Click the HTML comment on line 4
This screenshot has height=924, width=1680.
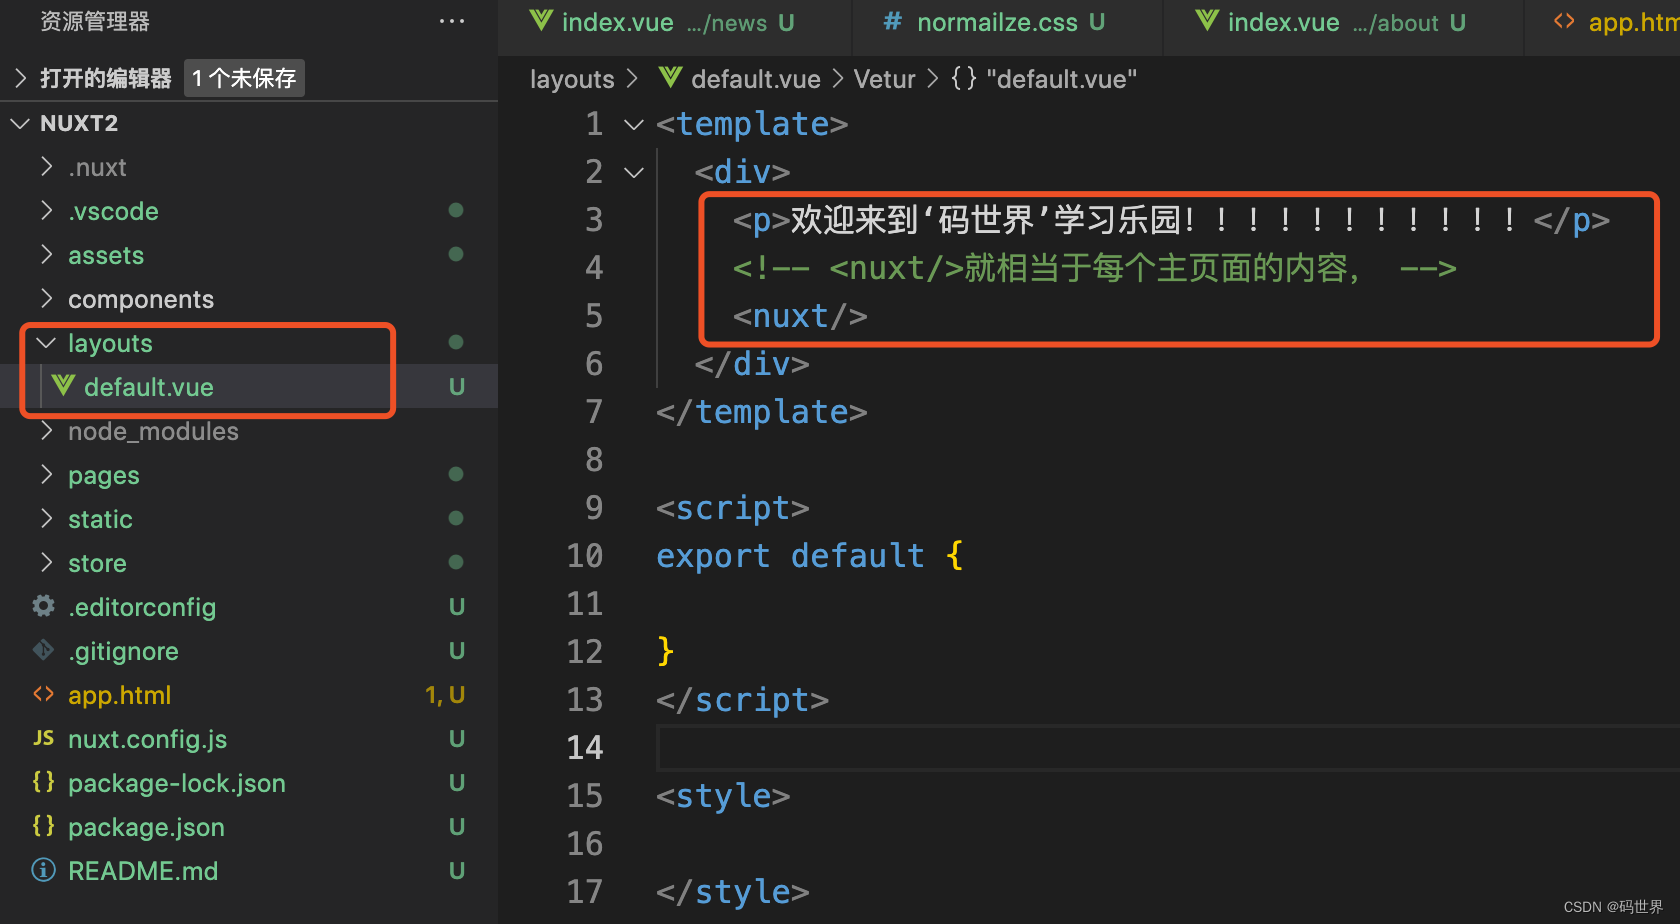[1094, 268]
